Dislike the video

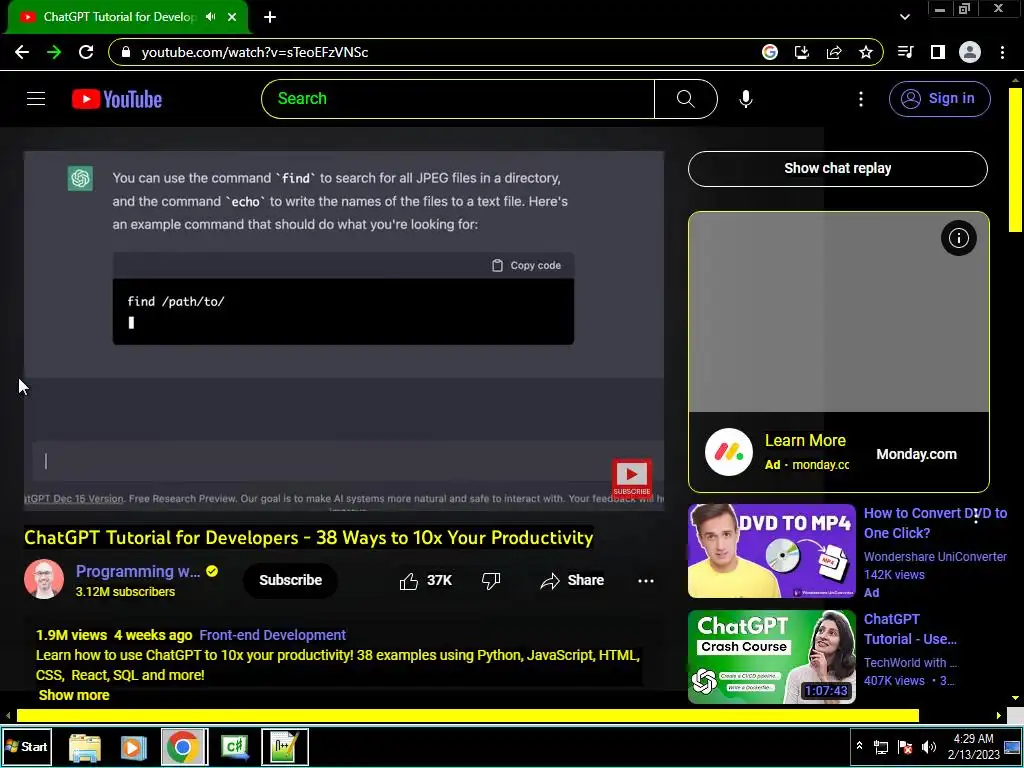coord(491,581)
